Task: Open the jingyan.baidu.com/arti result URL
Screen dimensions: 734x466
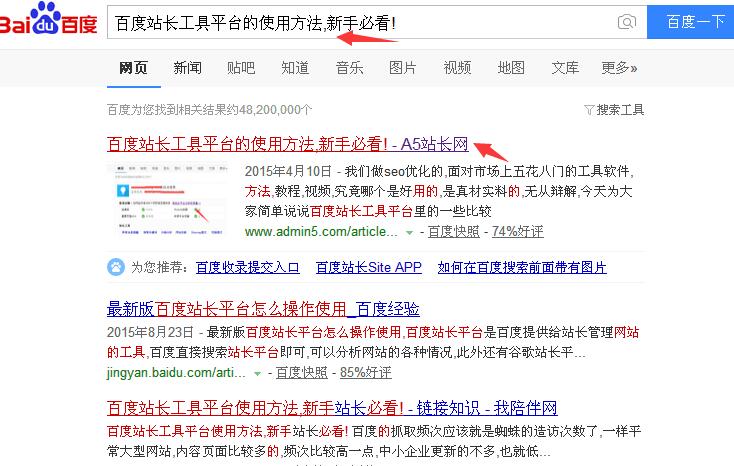Action: pos(176,373)
